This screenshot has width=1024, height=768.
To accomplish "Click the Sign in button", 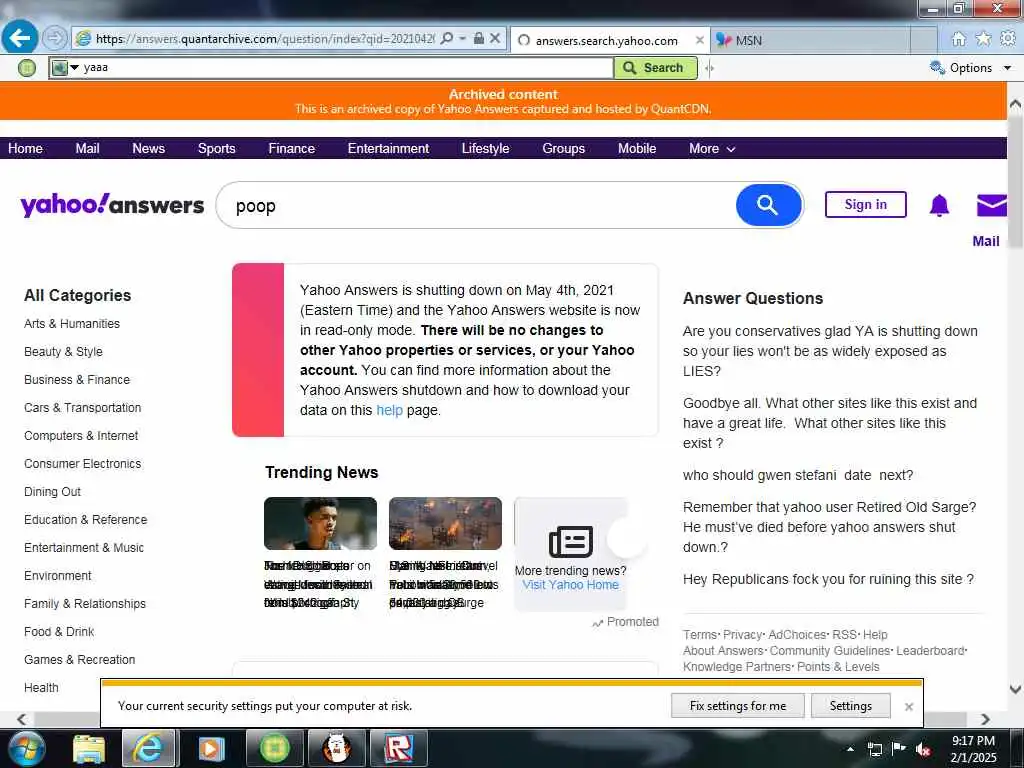I will (865, 204).
